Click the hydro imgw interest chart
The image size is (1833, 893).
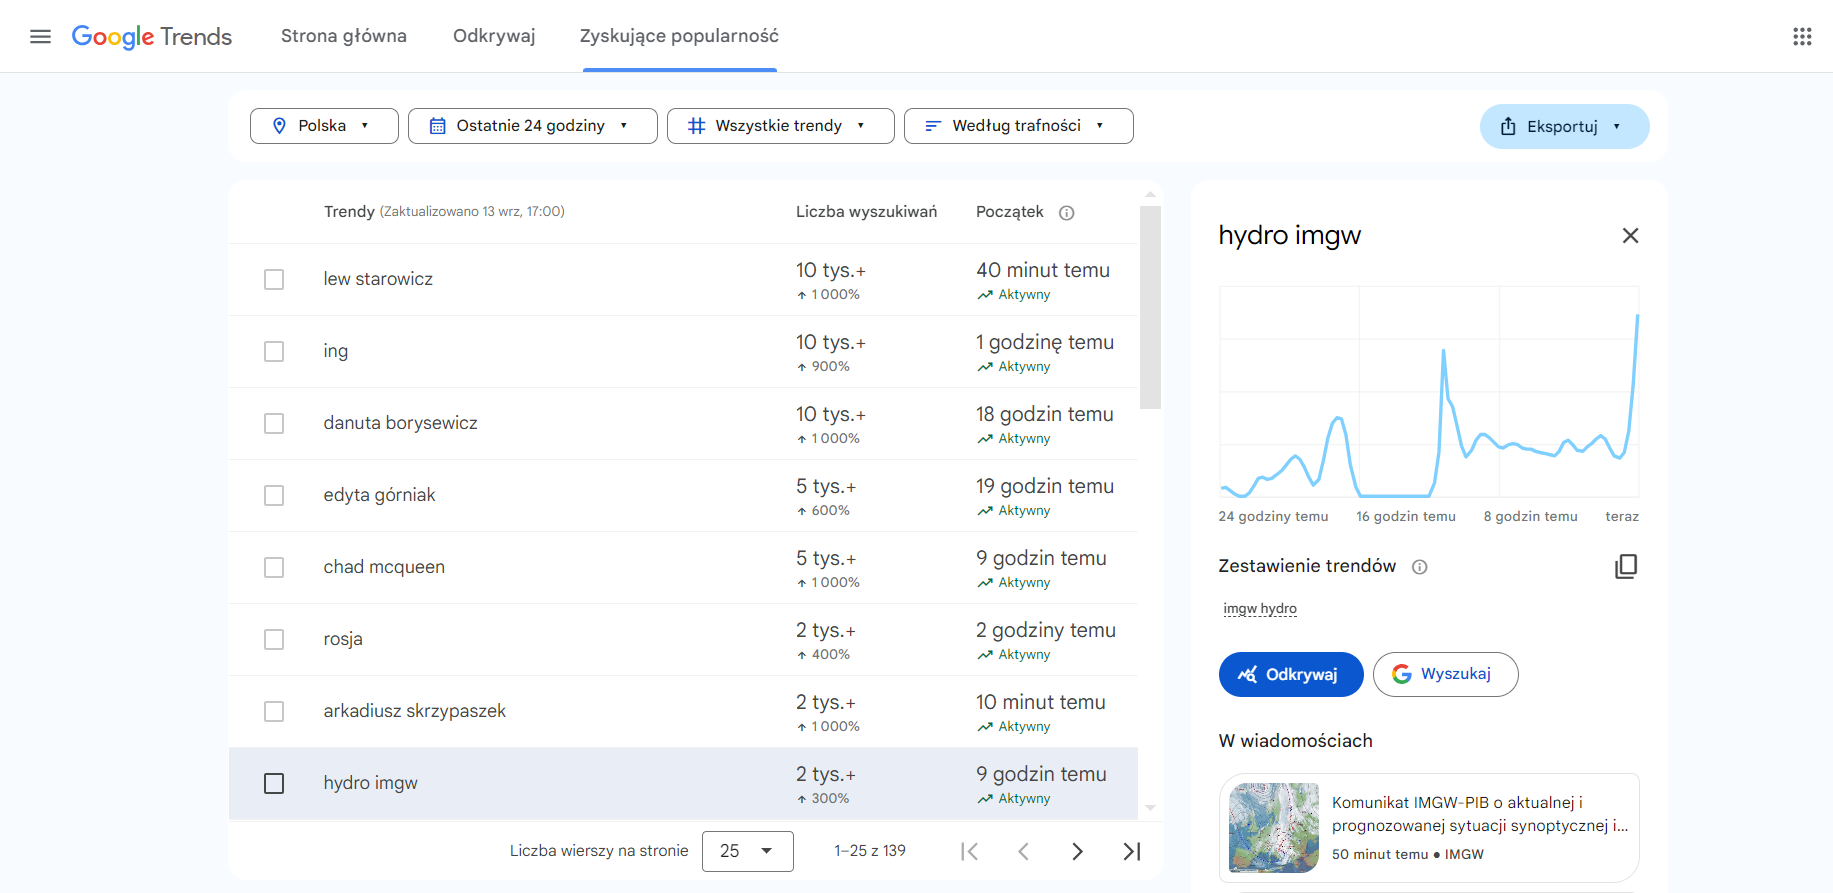[x=1429, y=391]
